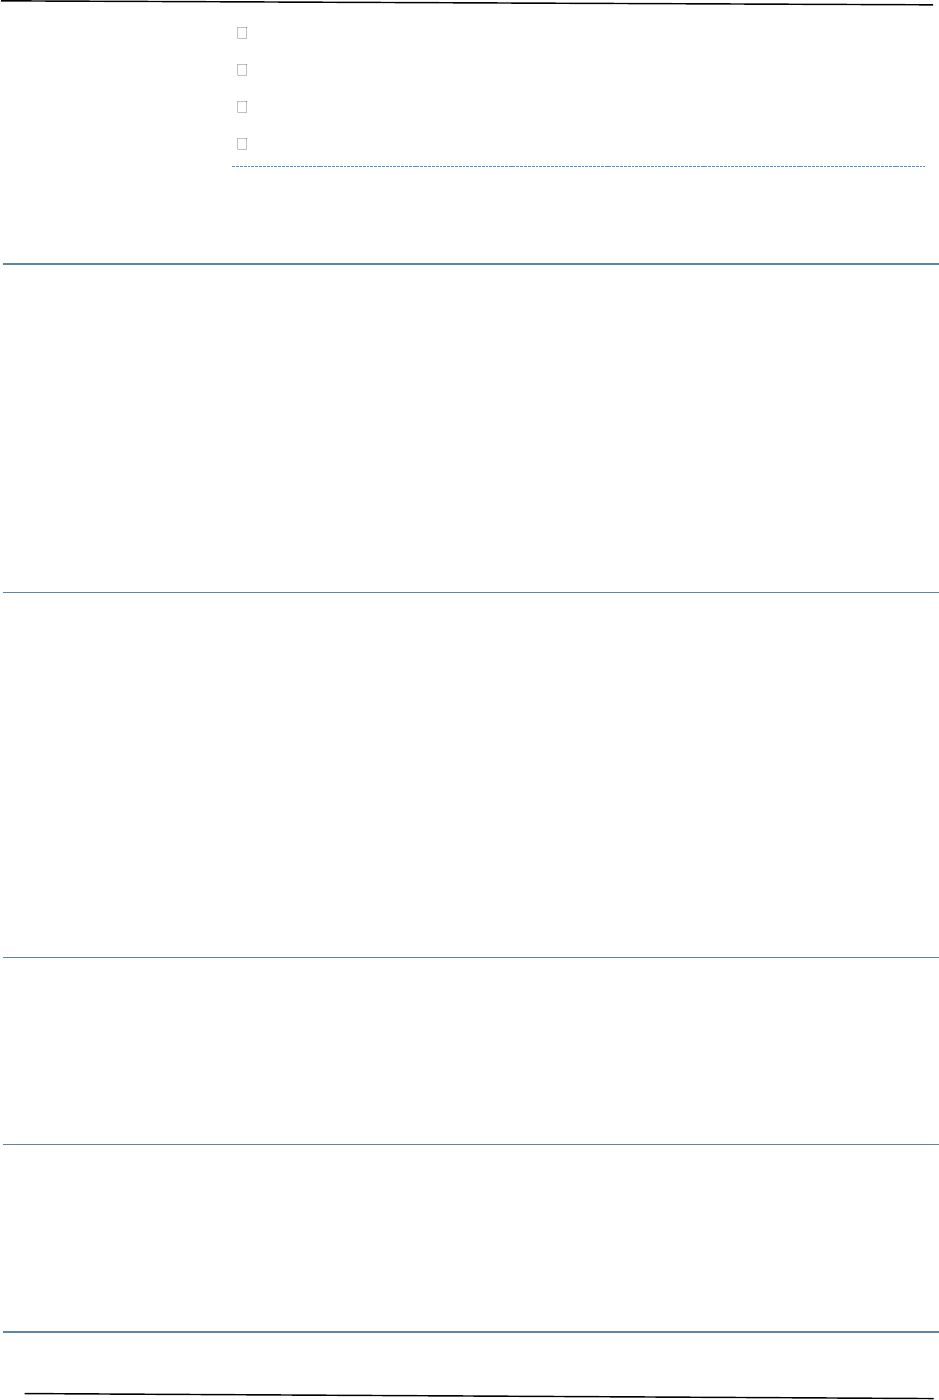The height and width of the screenshot is (1400, 939).
Task: Click the empty section directly below the dashed divider
Action: (578, 215)
